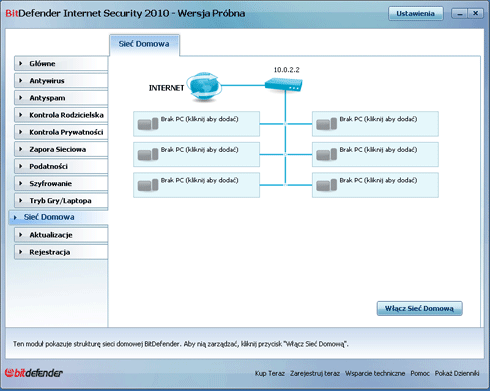Image resolution: width=490 pixels, height=391 pixels.
Task: Select Kontrola Prywatności in sidebar
Action: [61, 132]
